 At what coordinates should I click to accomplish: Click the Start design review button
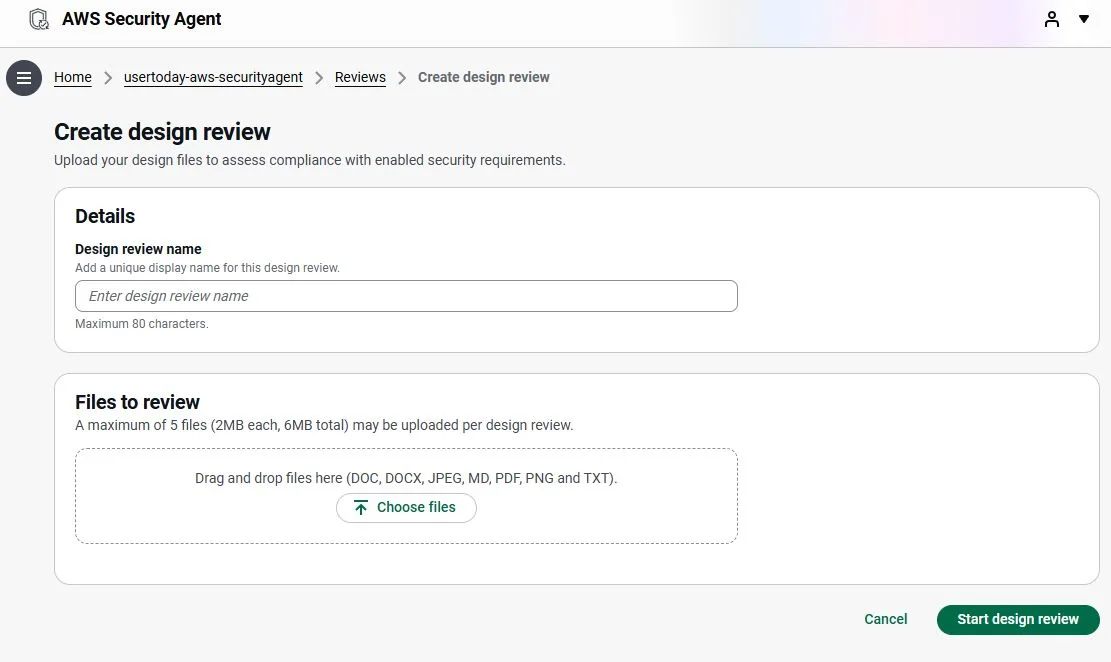1018,619
